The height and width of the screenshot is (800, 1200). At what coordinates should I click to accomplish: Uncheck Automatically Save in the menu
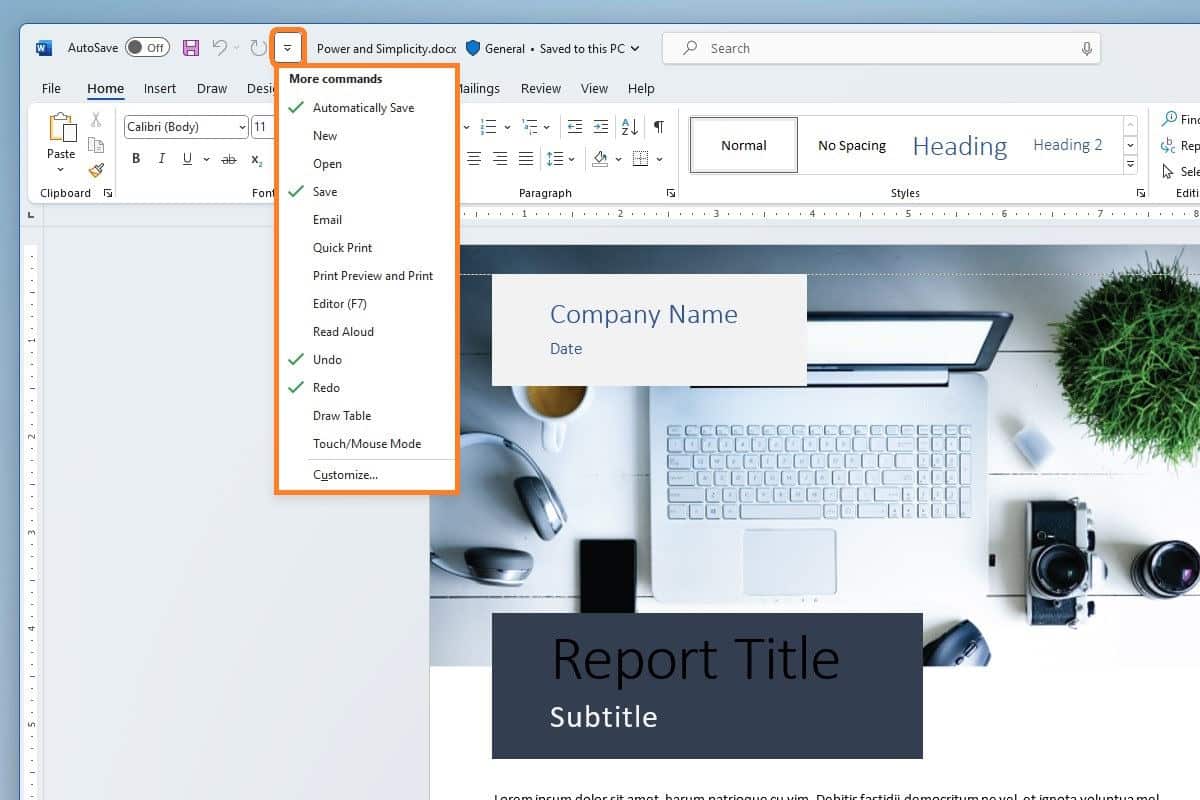tap(363, 108)
